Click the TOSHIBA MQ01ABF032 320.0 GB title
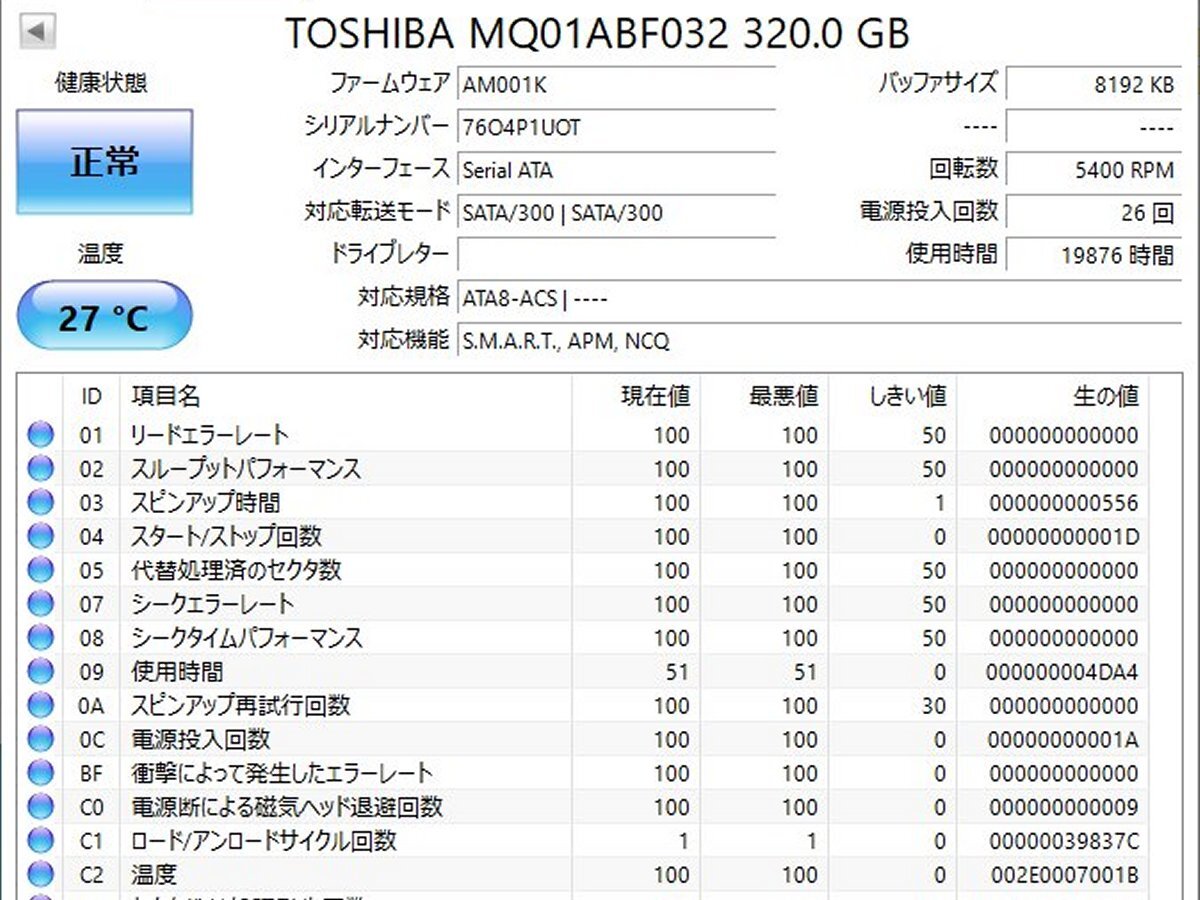 (x=597, y=33)
